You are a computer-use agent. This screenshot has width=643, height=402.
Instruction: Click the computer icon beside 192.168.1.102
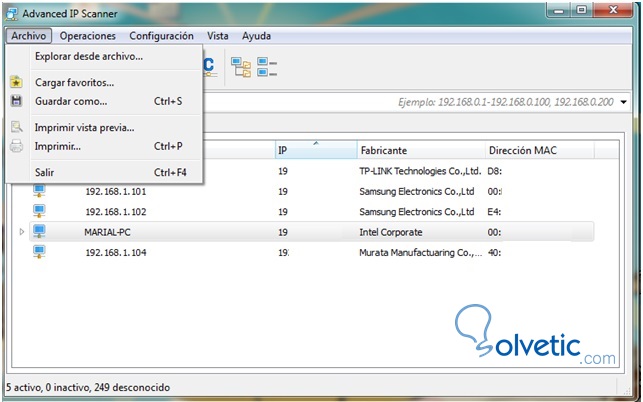tap(39, 211)
